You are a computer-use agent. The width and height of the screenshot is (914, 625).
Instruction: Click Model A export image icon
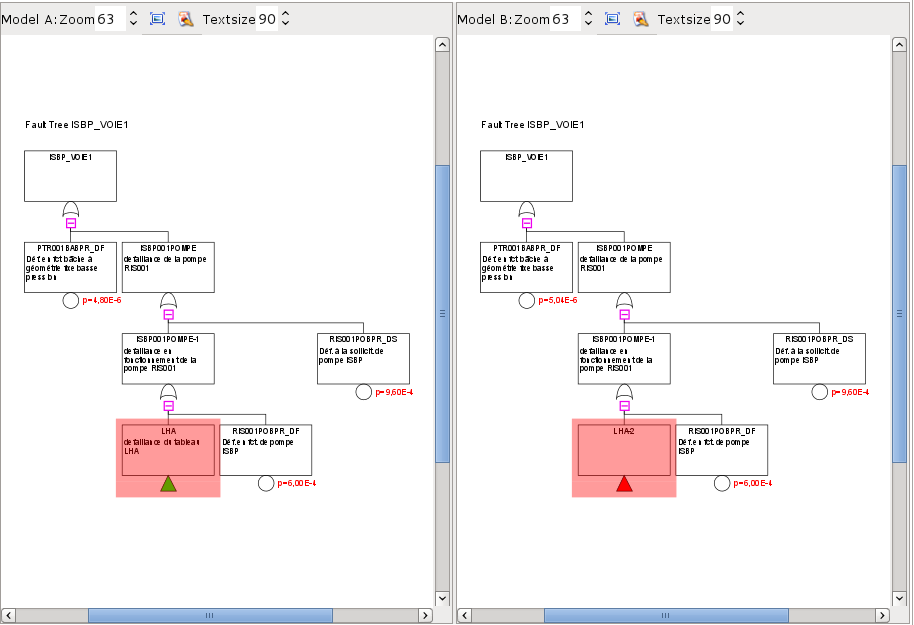185,19
